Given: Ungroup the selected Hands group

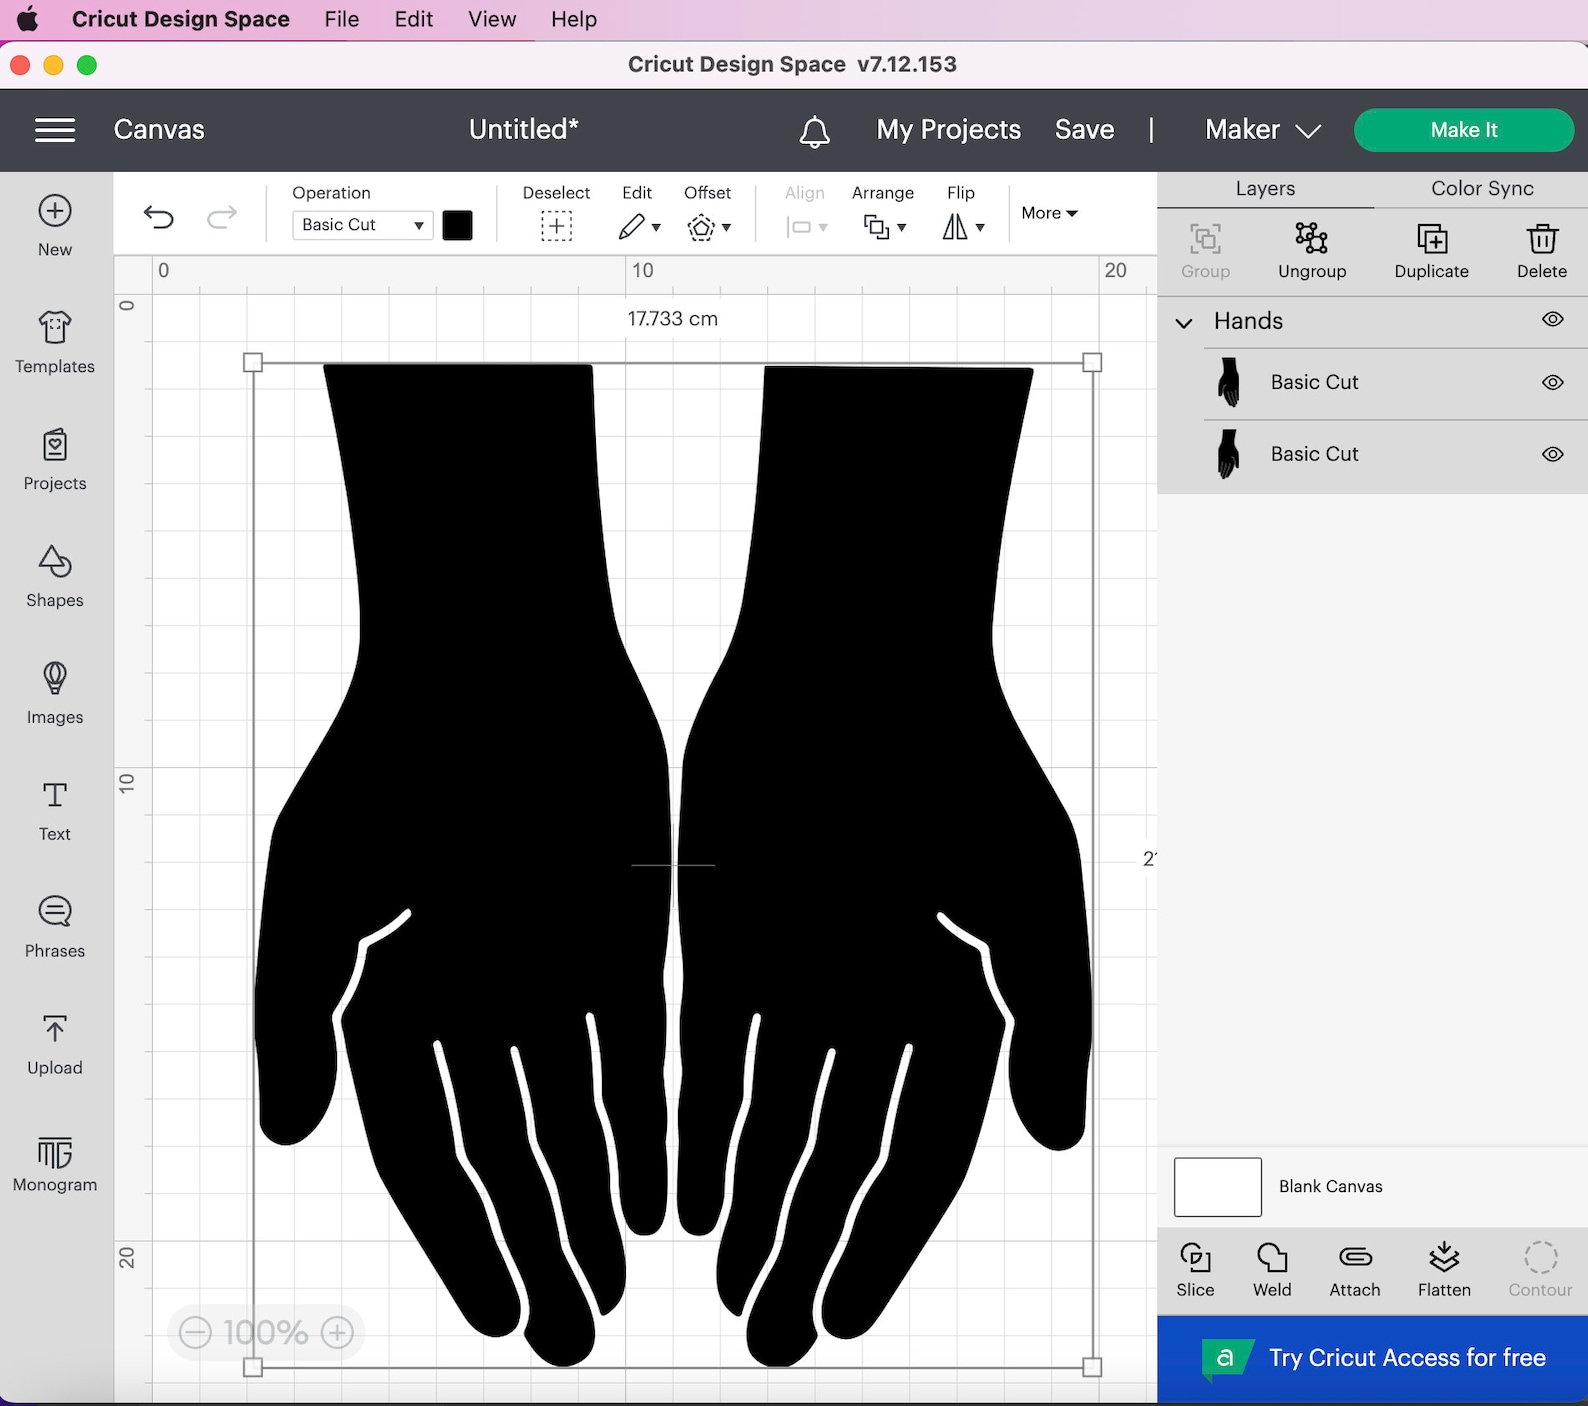Looking at the screenshot, I should tap(1312, 250).
